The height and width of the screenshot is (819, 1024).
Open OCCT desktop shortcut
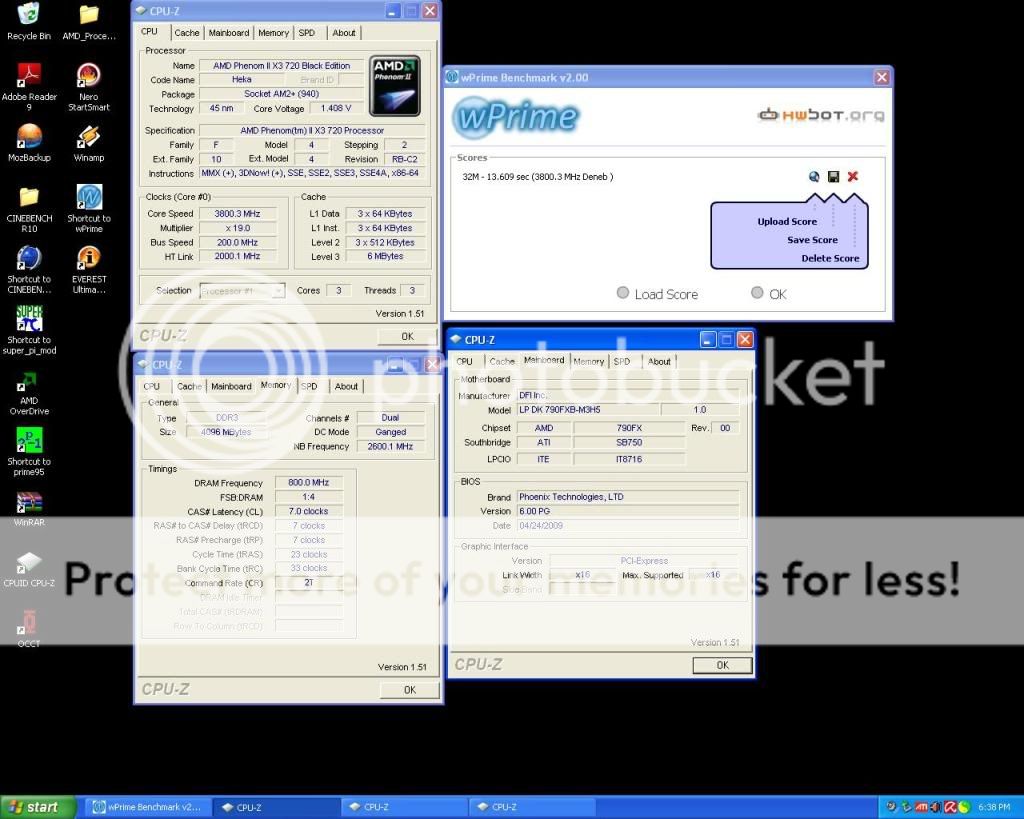coord(29,628)
